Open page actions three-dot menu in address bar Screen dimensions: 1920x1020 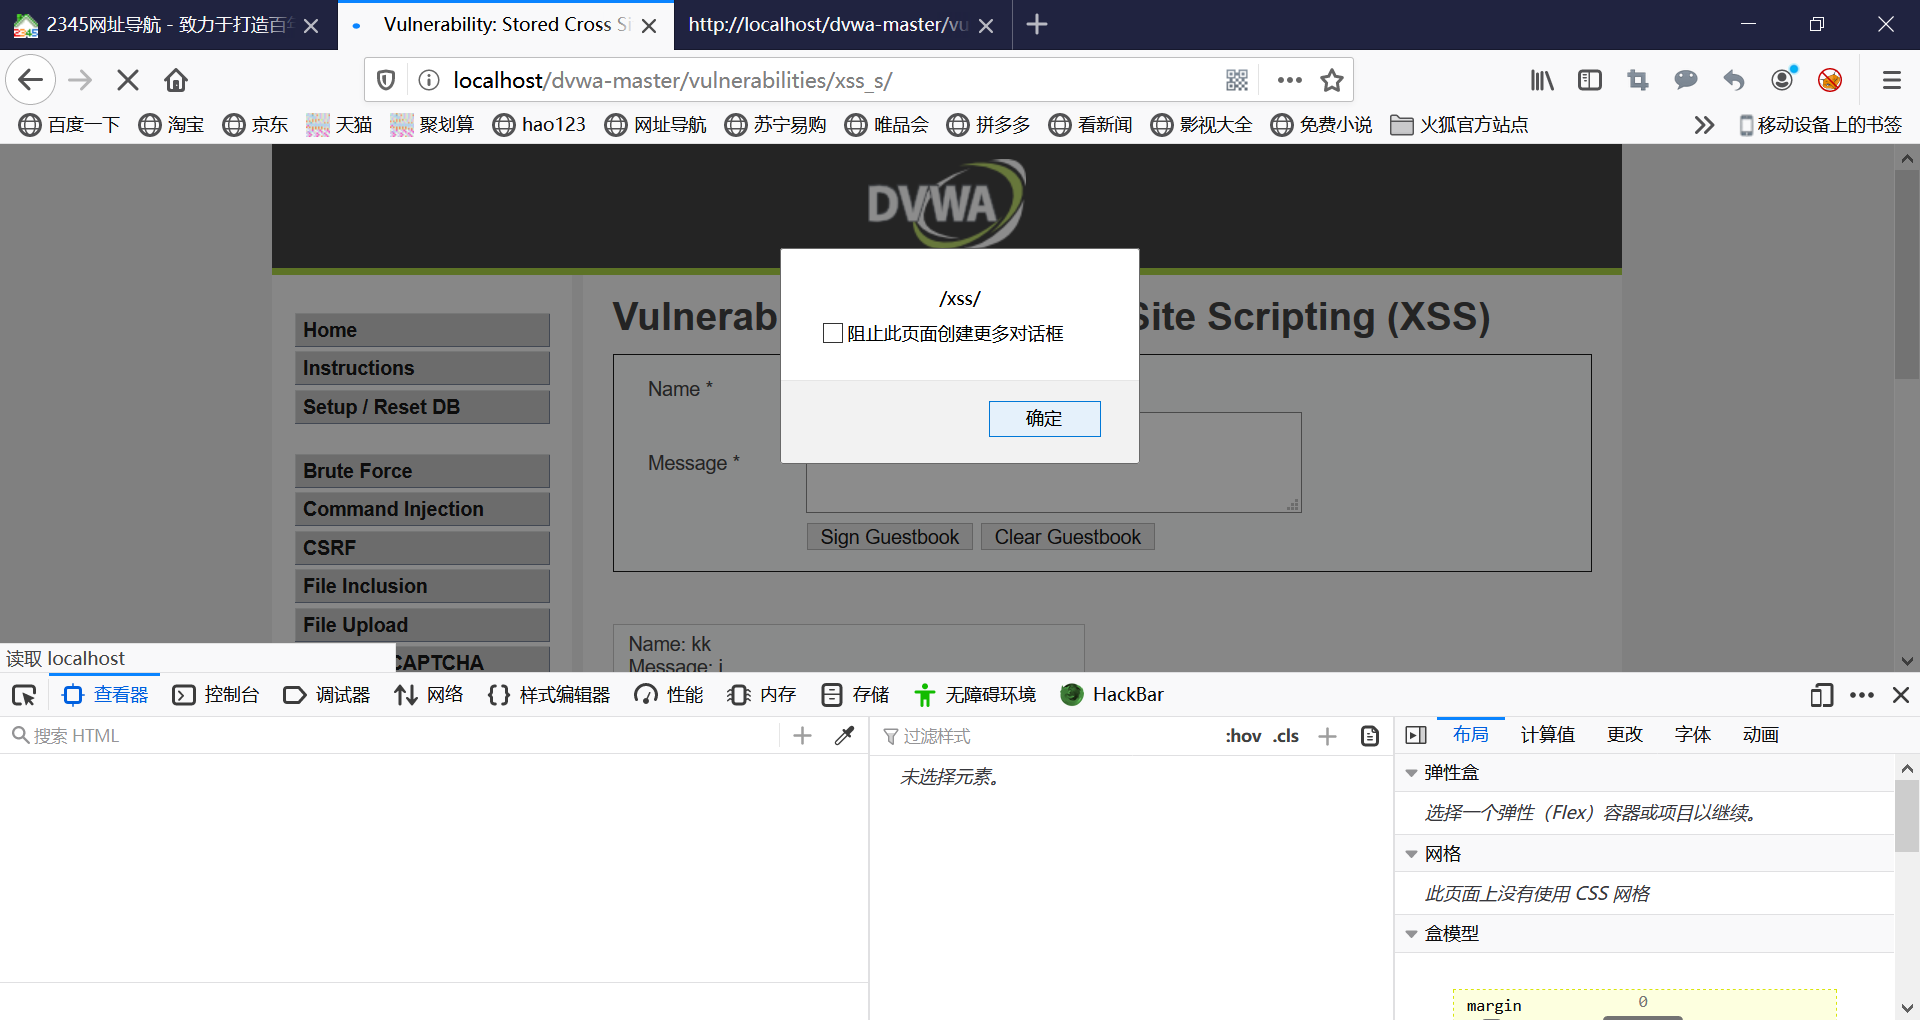[x=1290, y=80]
